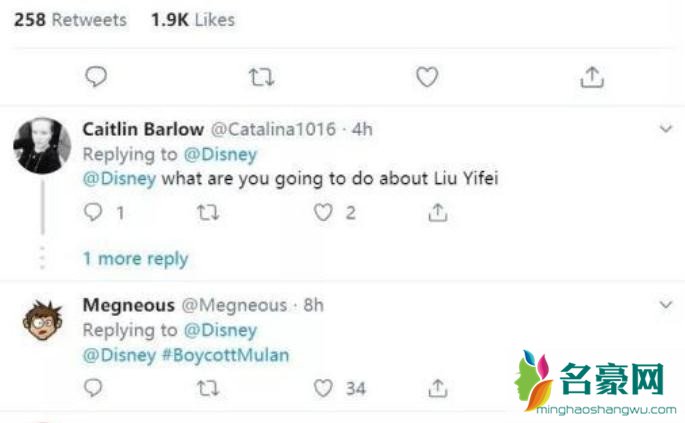Reply to Megneous's tweet
Viewport: 685px width, 423px height.
95,387
